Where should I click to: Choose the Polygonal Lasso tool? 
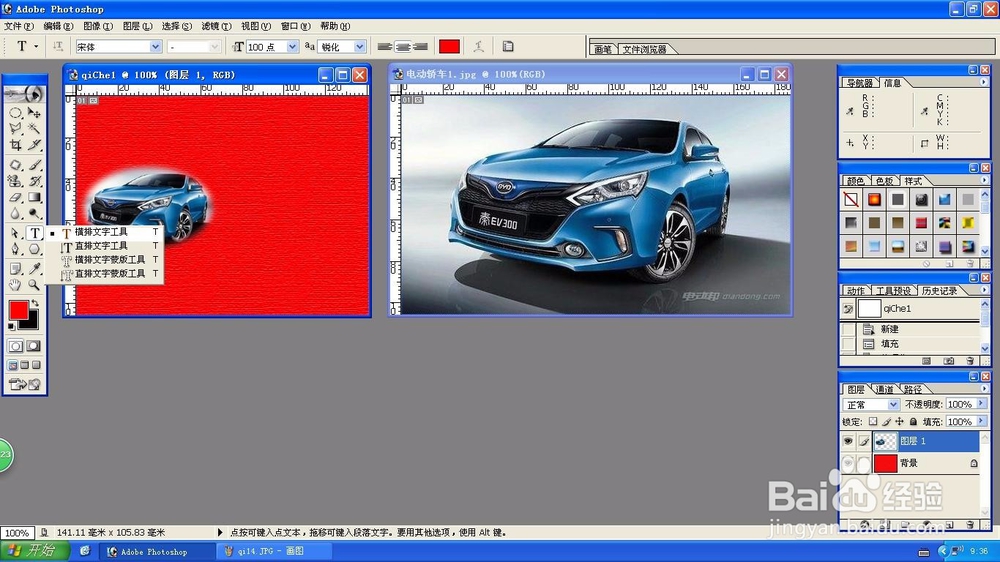tap(15, 129)
